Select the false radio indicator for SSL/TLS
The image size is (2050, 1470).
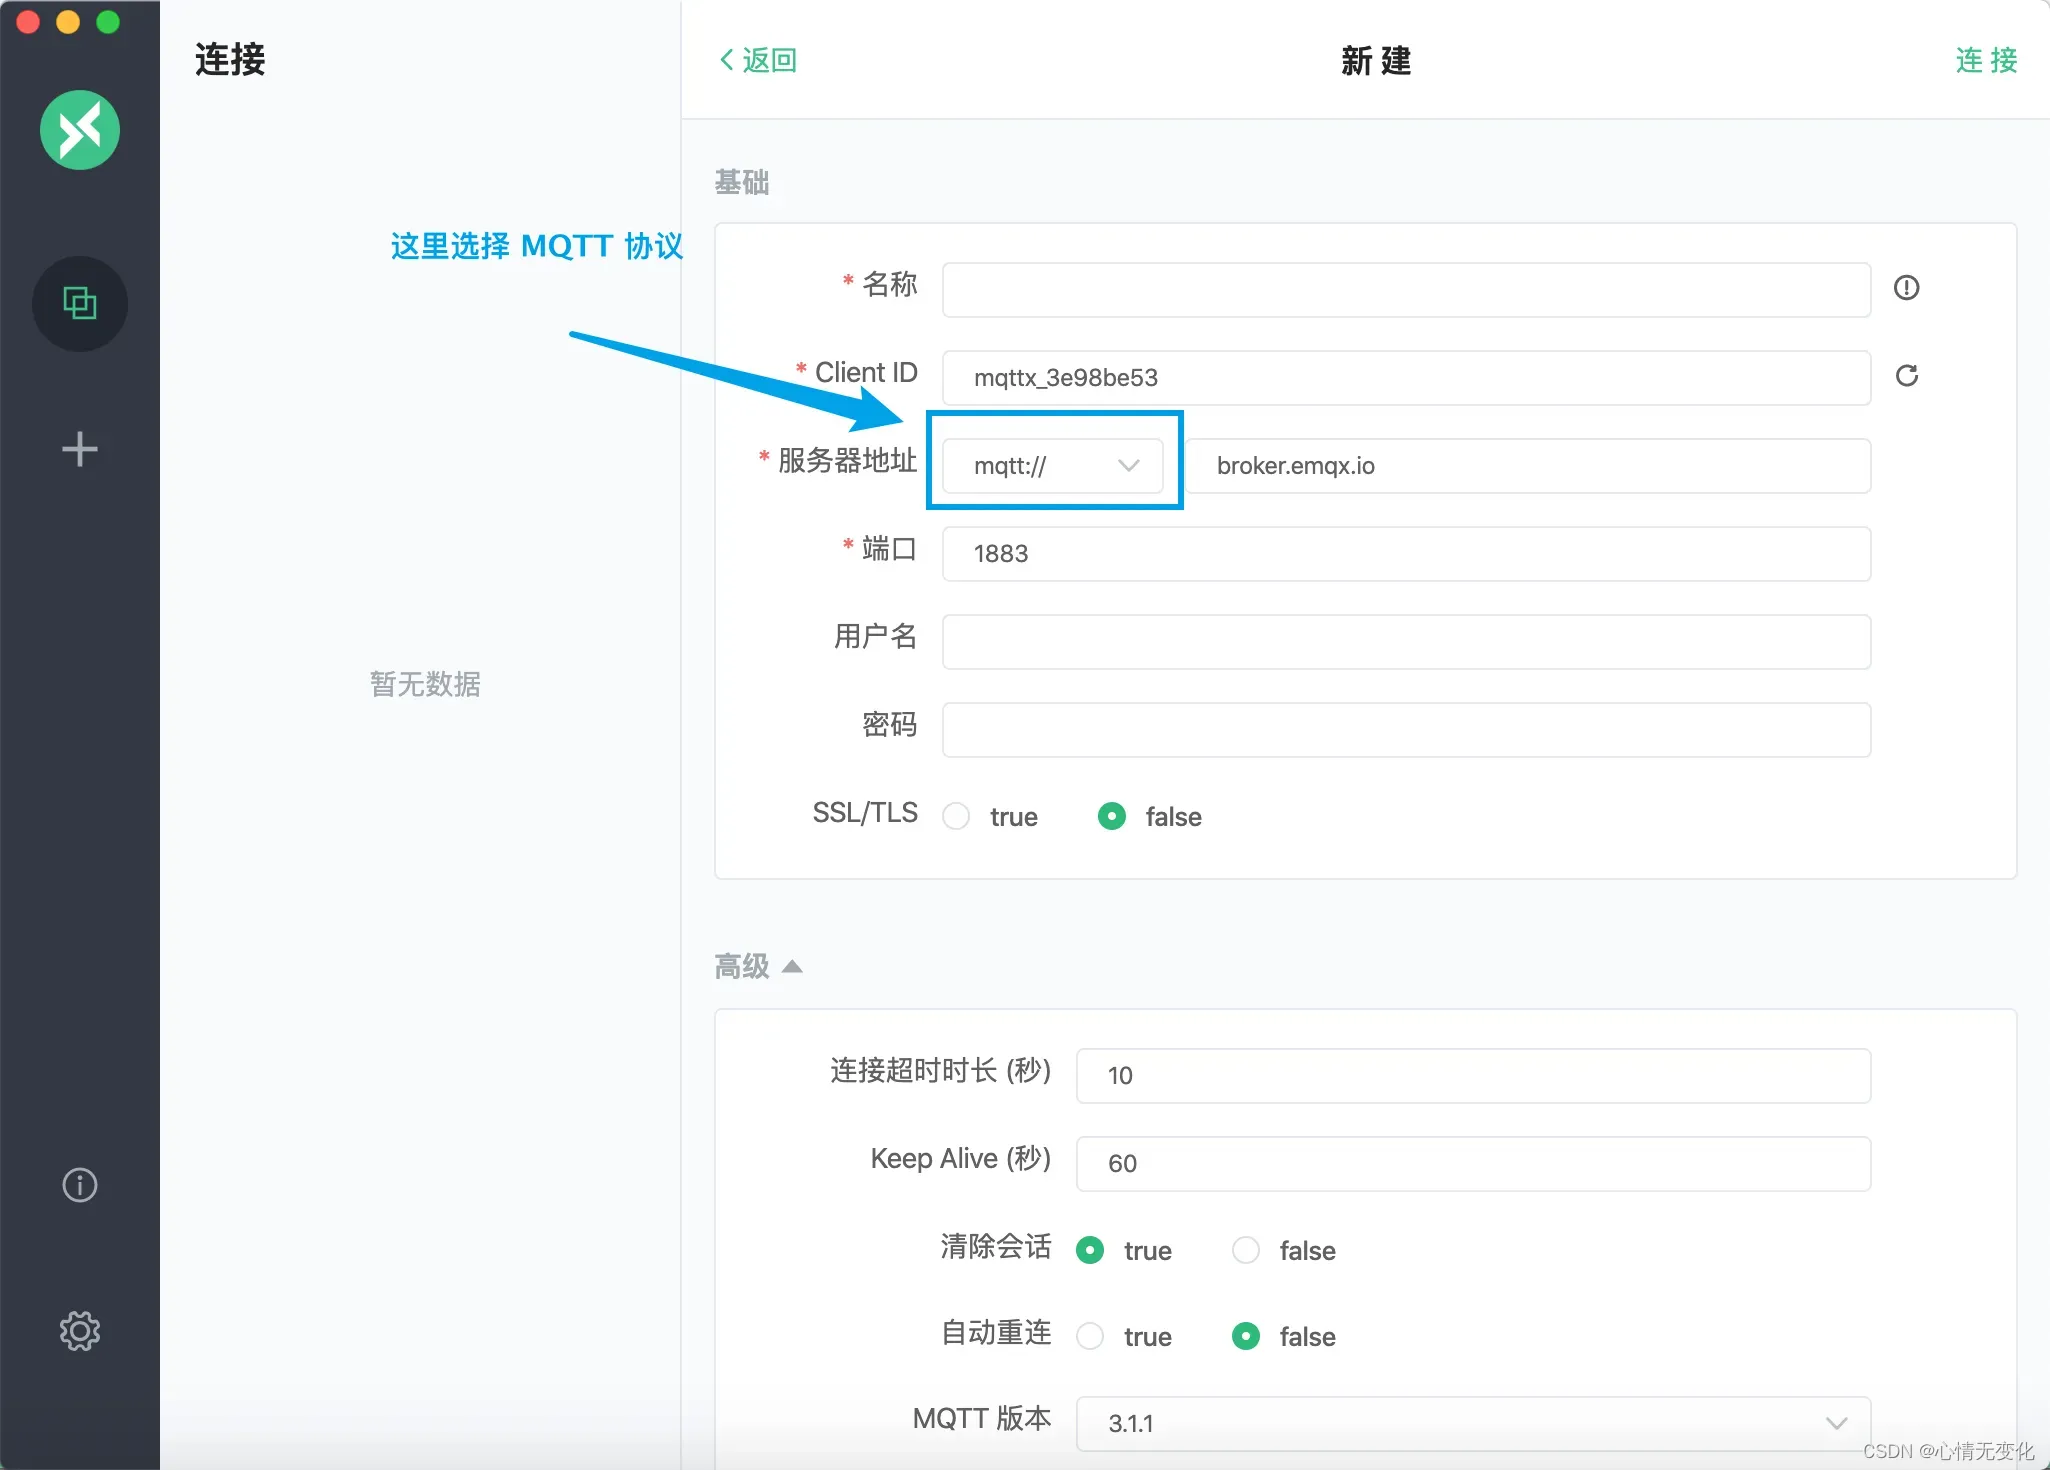1111,816
